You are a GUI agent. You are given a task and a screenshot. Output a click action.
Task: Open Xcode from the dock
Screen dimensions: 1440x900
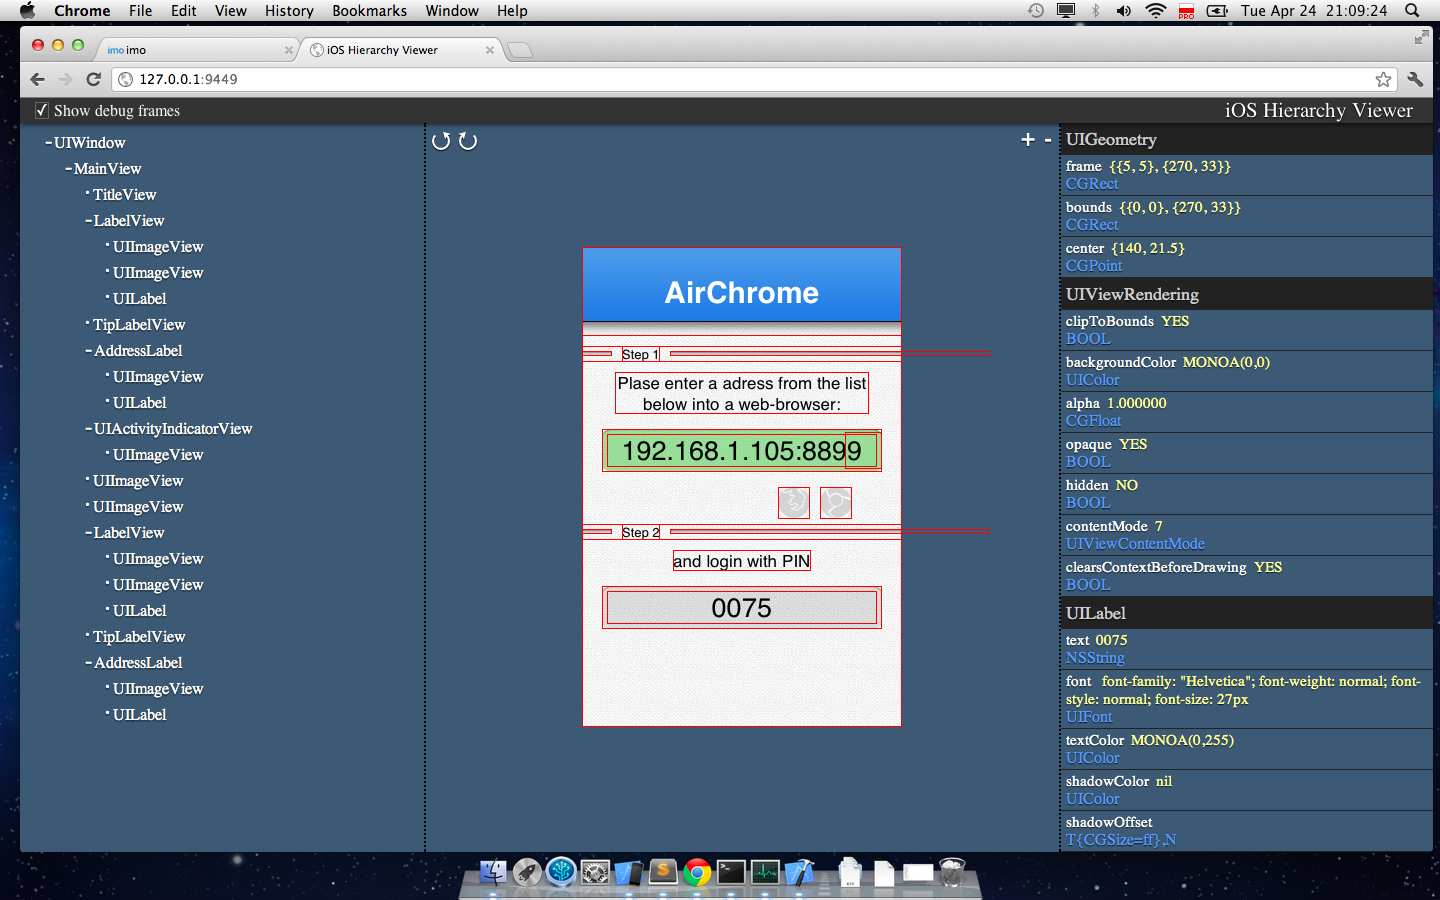click(799, 872)
